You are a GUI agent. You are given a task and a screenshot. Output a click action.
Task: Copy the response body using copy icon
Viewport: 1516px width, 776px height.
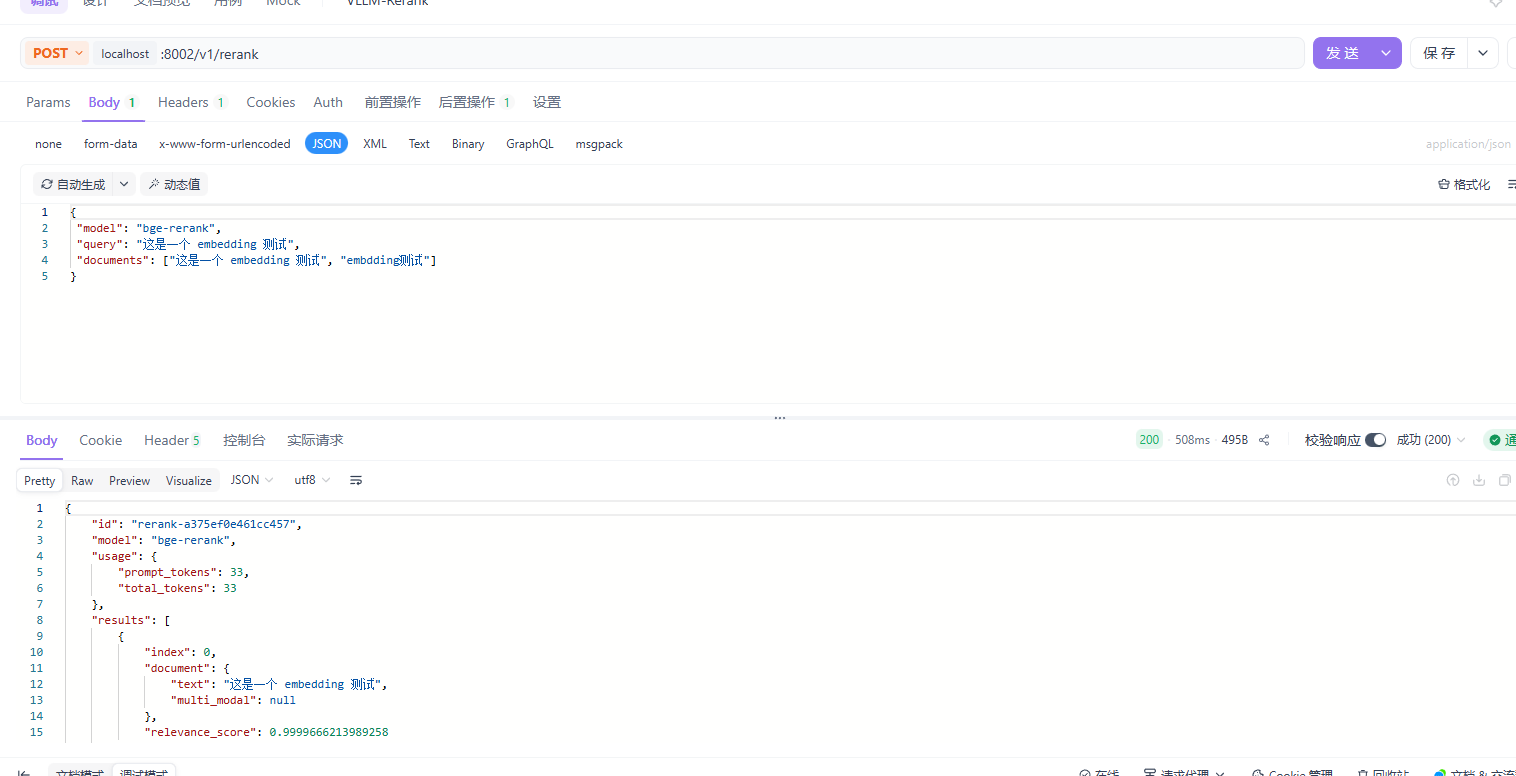(1504, 481)
